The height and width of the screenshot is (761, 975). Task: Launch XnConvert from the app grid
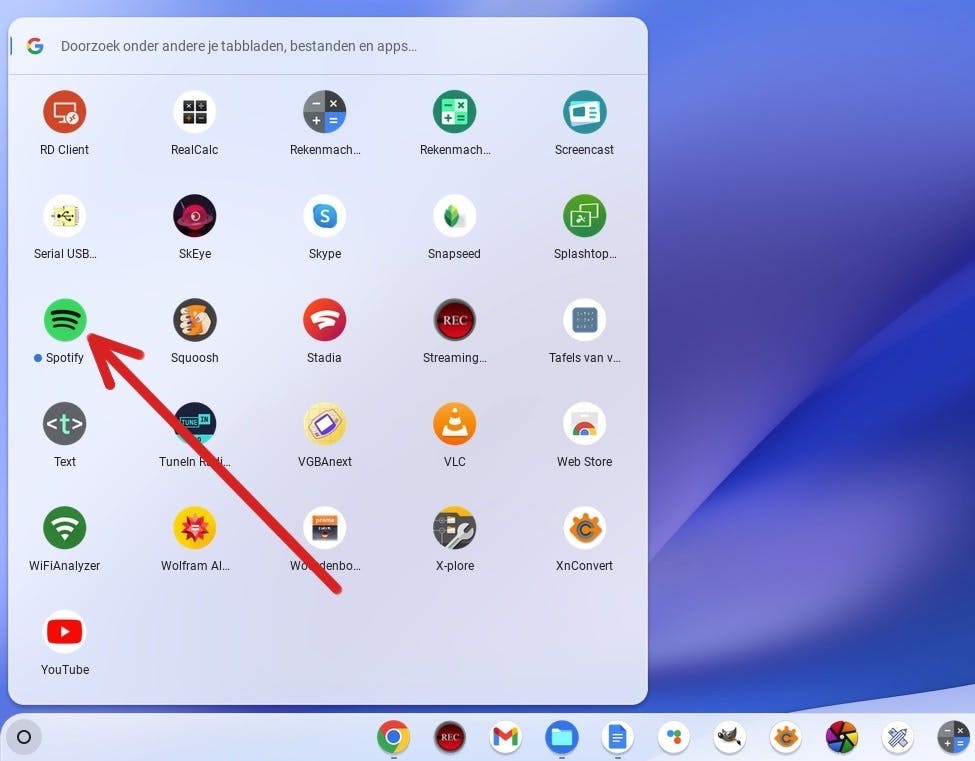coord(585,528)
